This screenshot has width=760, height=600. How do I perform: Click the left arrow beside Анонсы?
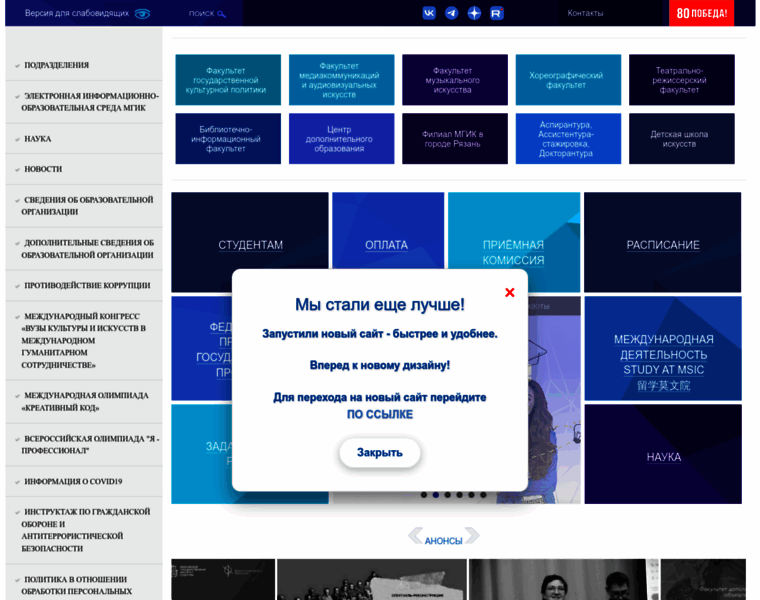(x=415, y=536)
